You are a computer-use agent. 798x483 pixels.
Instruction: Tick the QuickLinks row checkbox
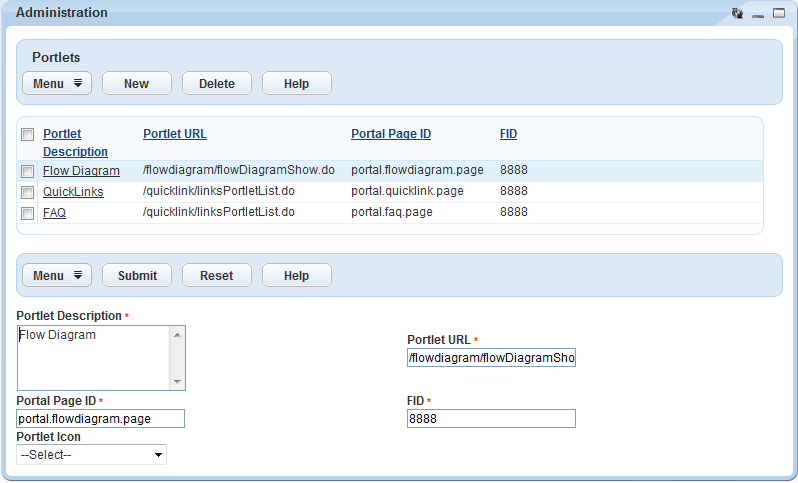[x=27, y=192]
